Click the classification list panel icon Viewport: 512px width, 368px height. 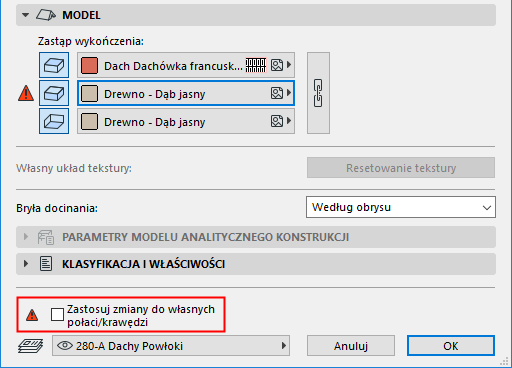tap(46, 264)
